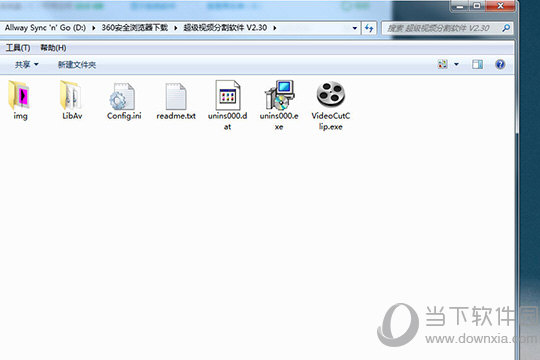Click the unins000.dat file name label
Viewport: 540px width, 360px height.
228,121
